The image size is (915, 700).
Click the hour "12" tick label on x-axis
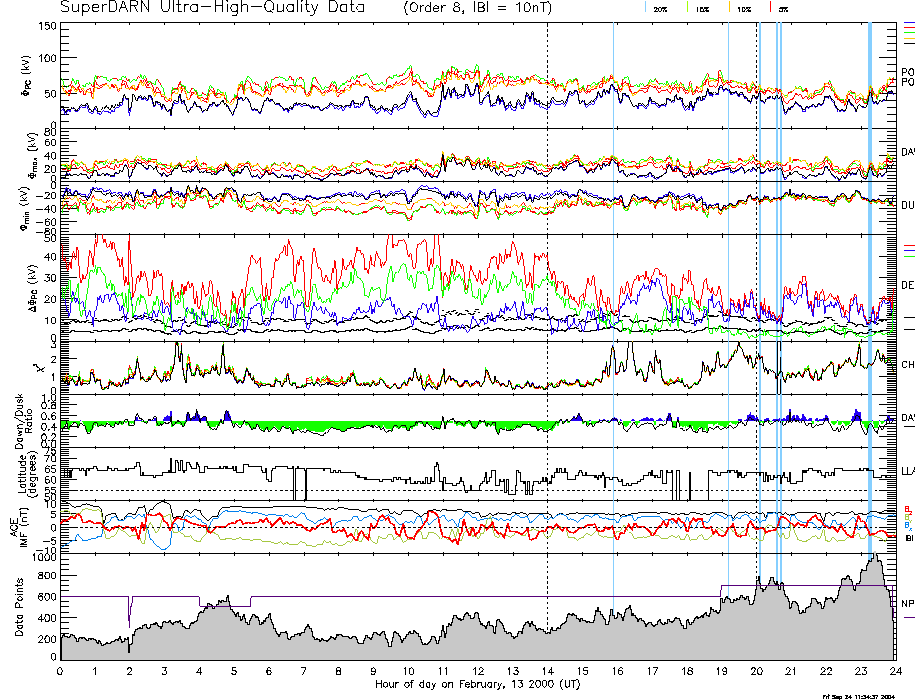pyautogui.click(x=478, y=671)
